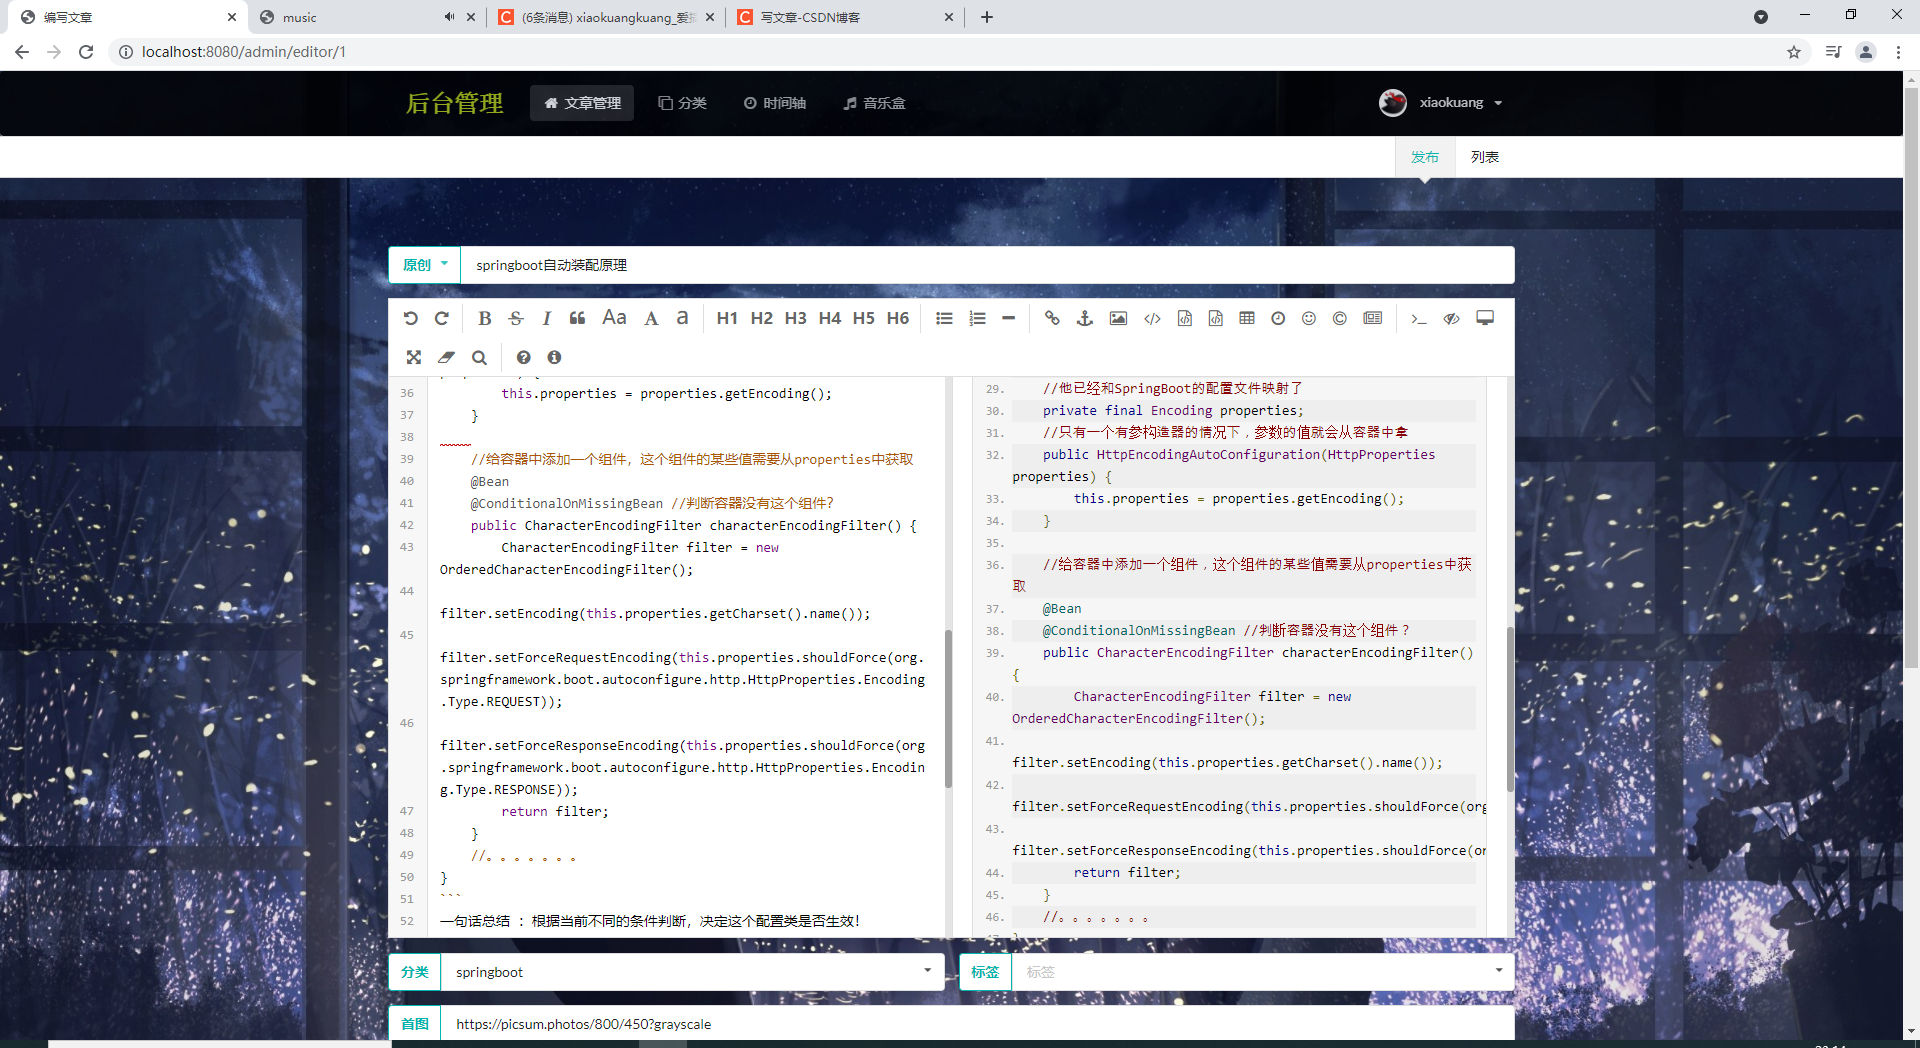The image size is (1920, 1048).
Task: Capitalize first letter with Aa icon
Action: [x=614, y=318]
